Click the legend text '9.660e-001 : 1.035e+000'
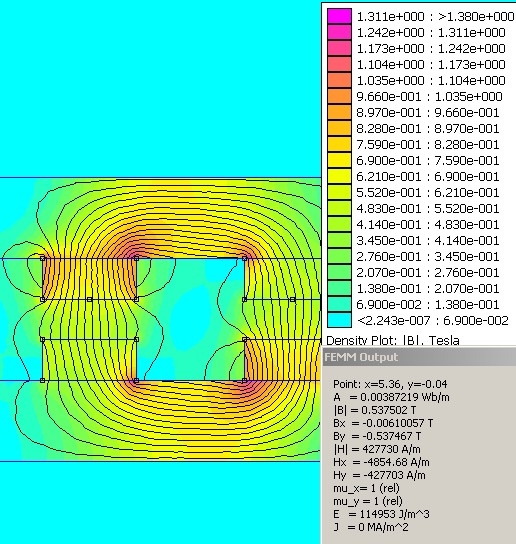Image resolution: width=516 pixels, height=544 pixels. click(x=430, y=96)
